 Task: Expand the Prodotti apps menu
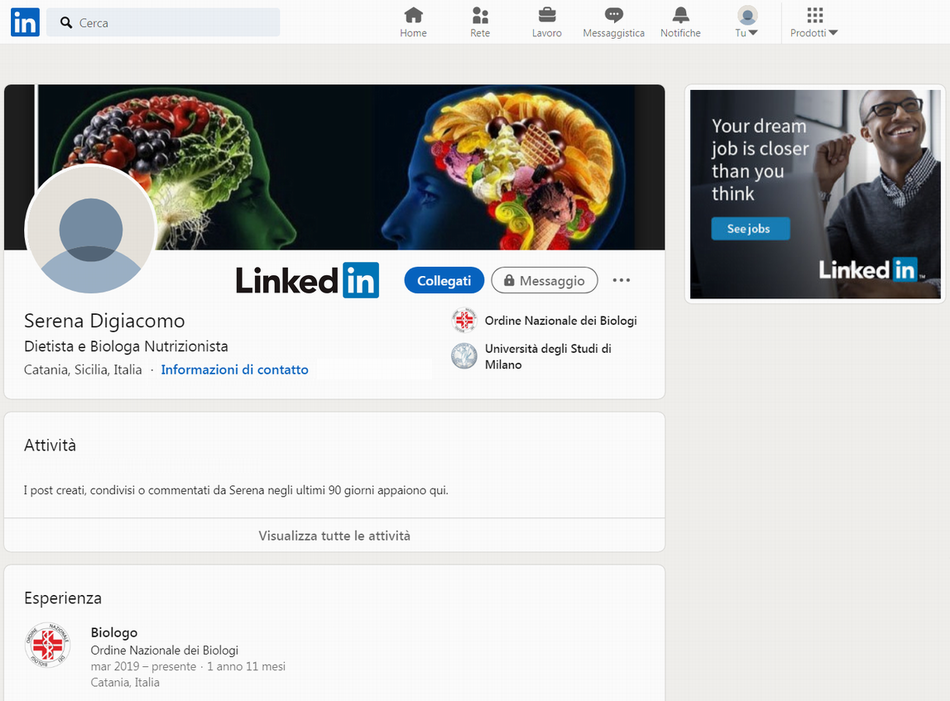tap(814, 22)
